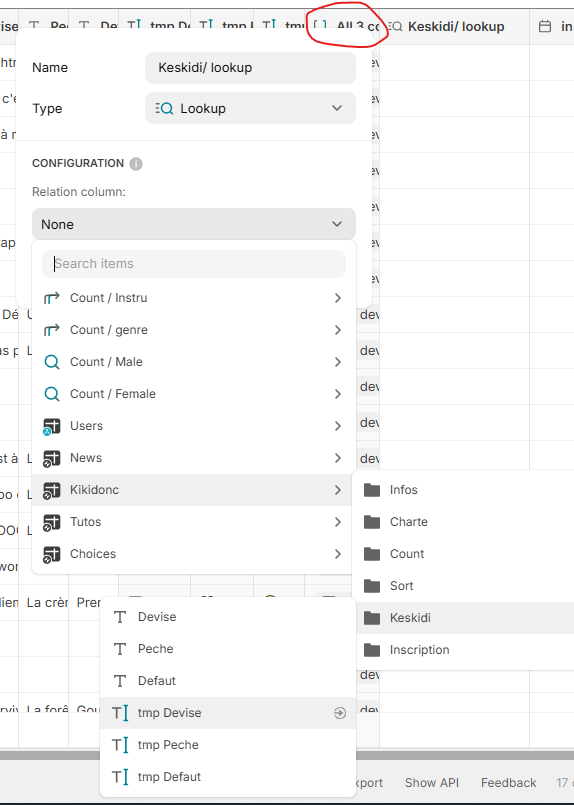574x805 pixels.
Task: Select the Inscription folder entry
Action: pos(463,650)
